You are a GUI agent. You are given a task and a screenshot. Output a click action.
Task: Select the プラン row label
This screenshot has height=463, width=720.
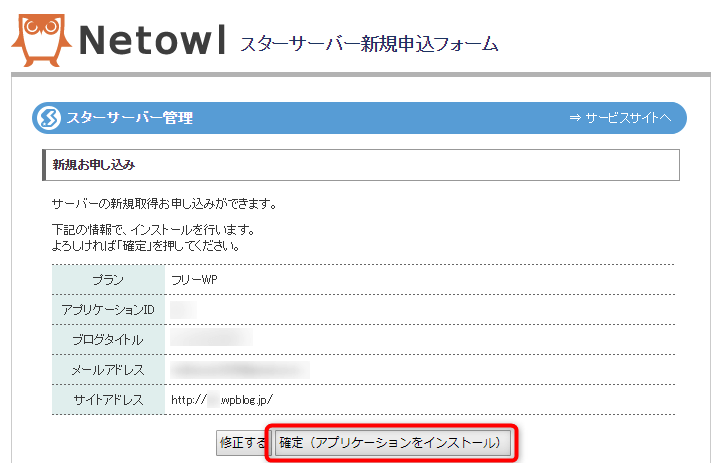tap(108, 279)
